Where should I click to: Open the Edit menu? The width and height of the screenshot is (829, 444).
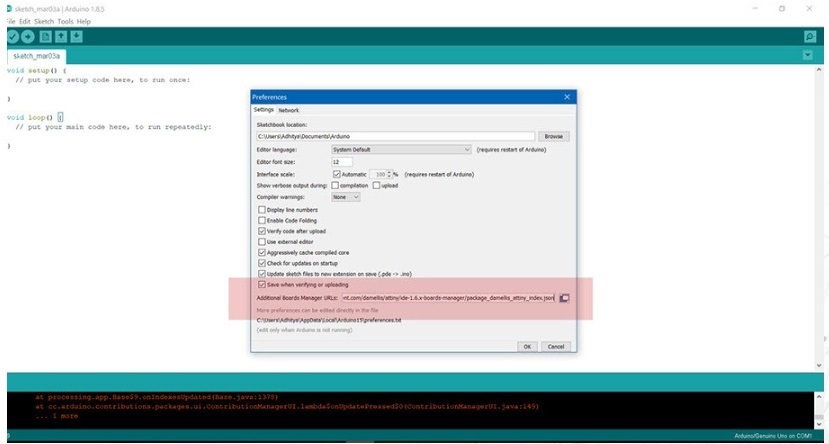(x=25, y=22)
